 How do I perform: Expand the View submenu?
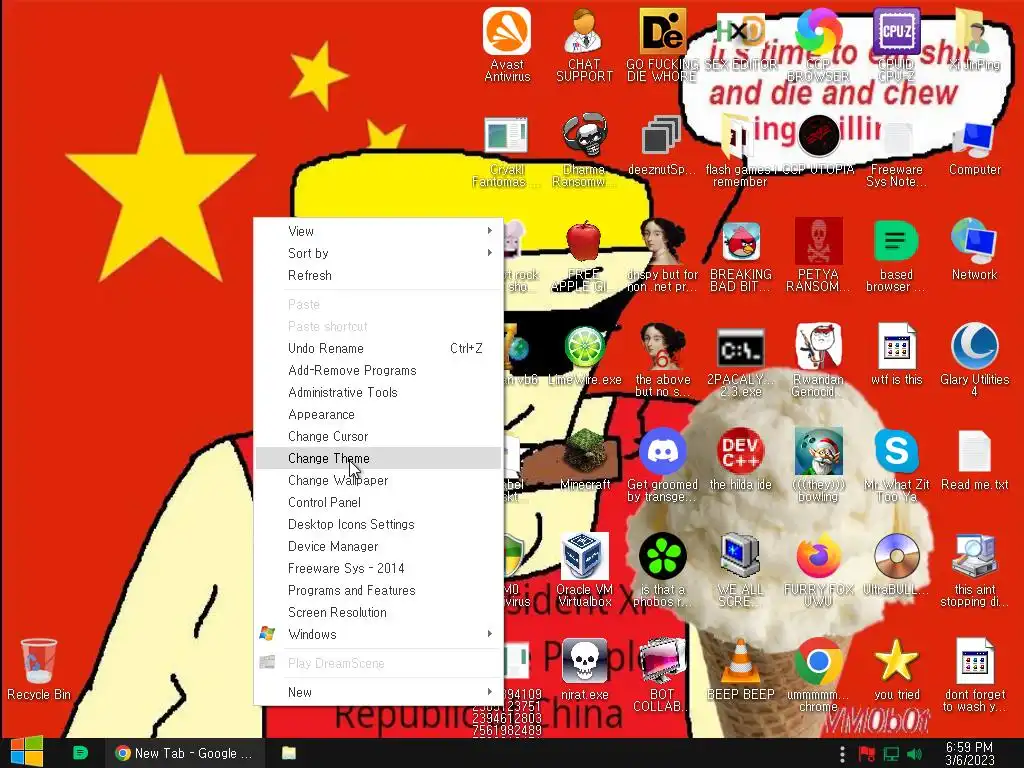coord(378,231)
